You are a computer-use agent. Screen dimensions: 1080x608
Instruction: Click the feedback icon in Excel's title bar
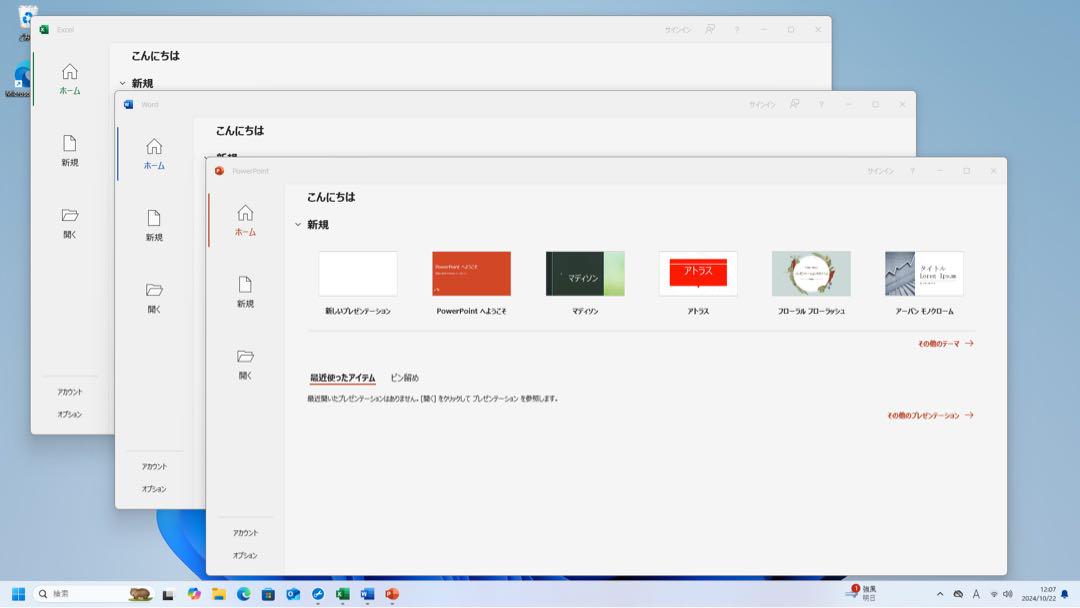[709, 30]
